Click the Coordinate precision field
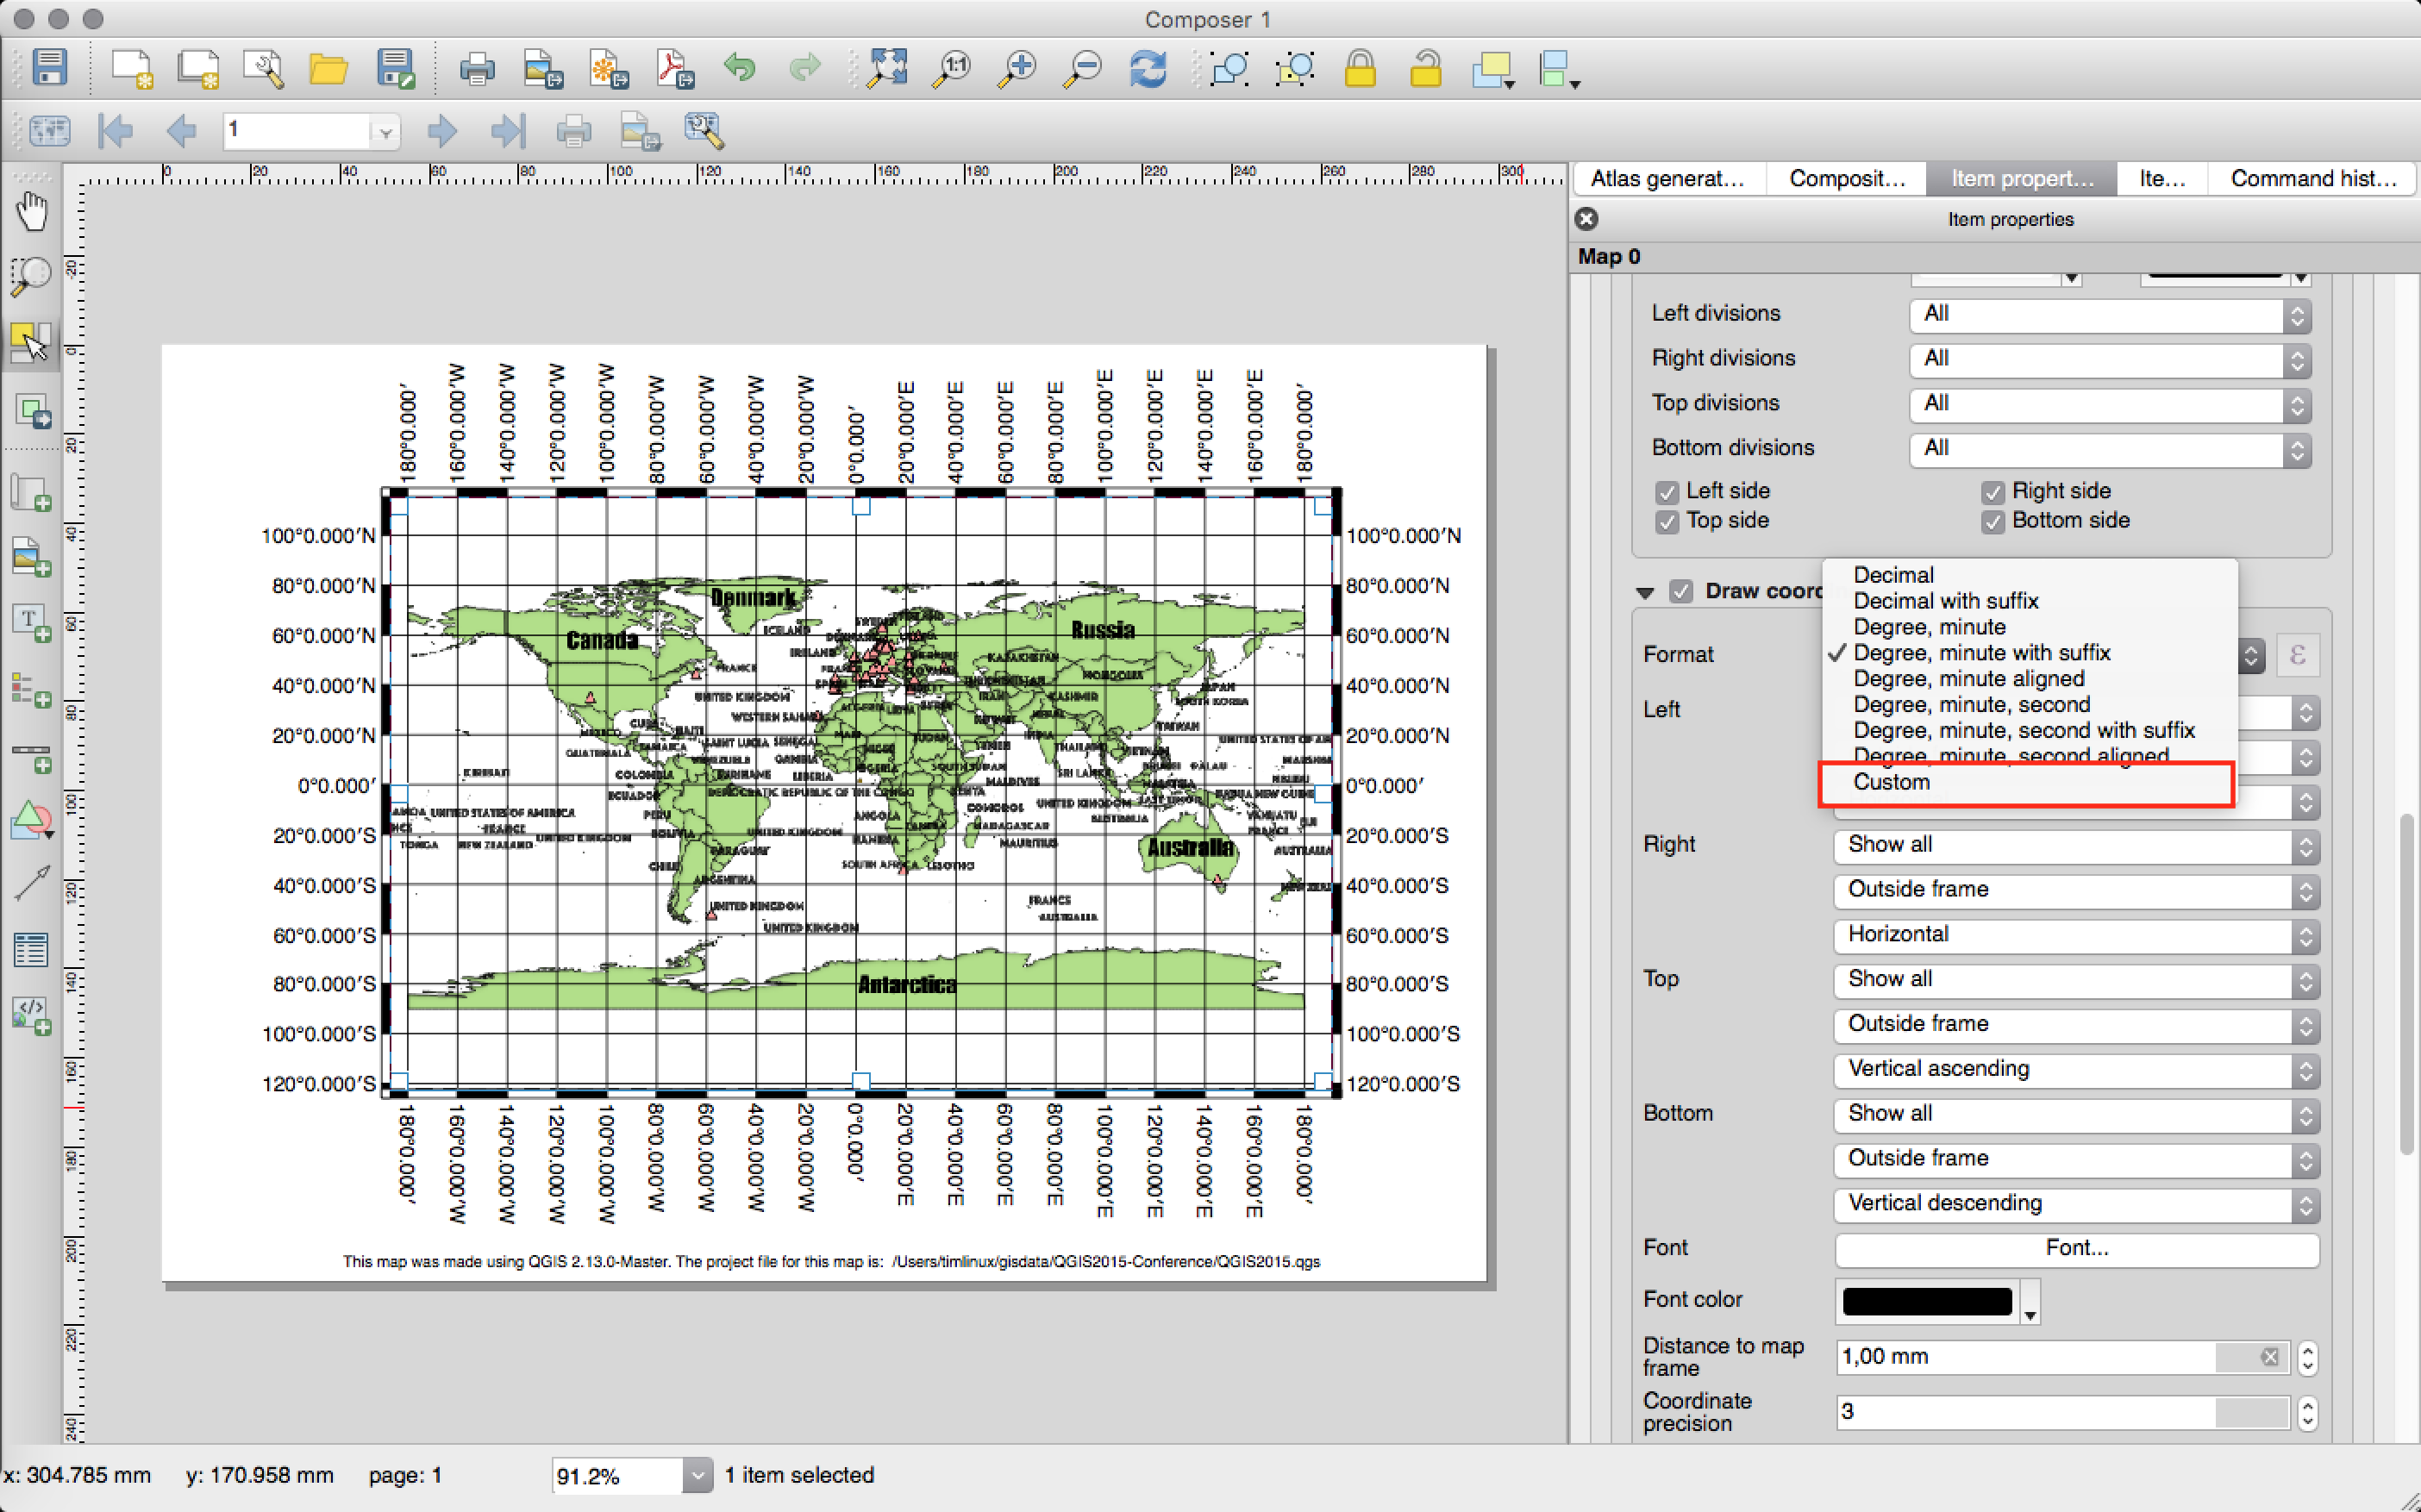The width and height of the screenshot is (2421, 1512). (x=2027, y=1412)
